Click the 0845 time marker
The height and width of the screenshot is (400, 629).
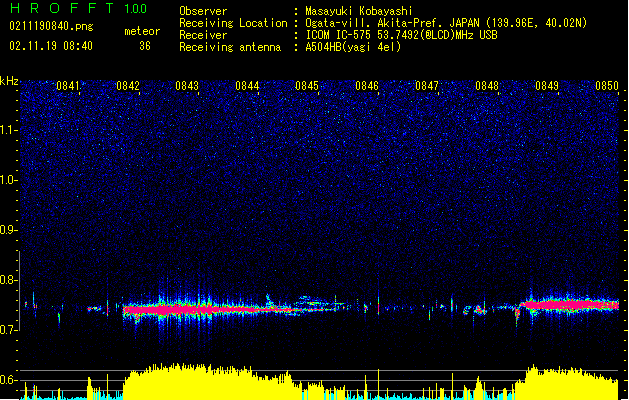[x=307, y=86]
